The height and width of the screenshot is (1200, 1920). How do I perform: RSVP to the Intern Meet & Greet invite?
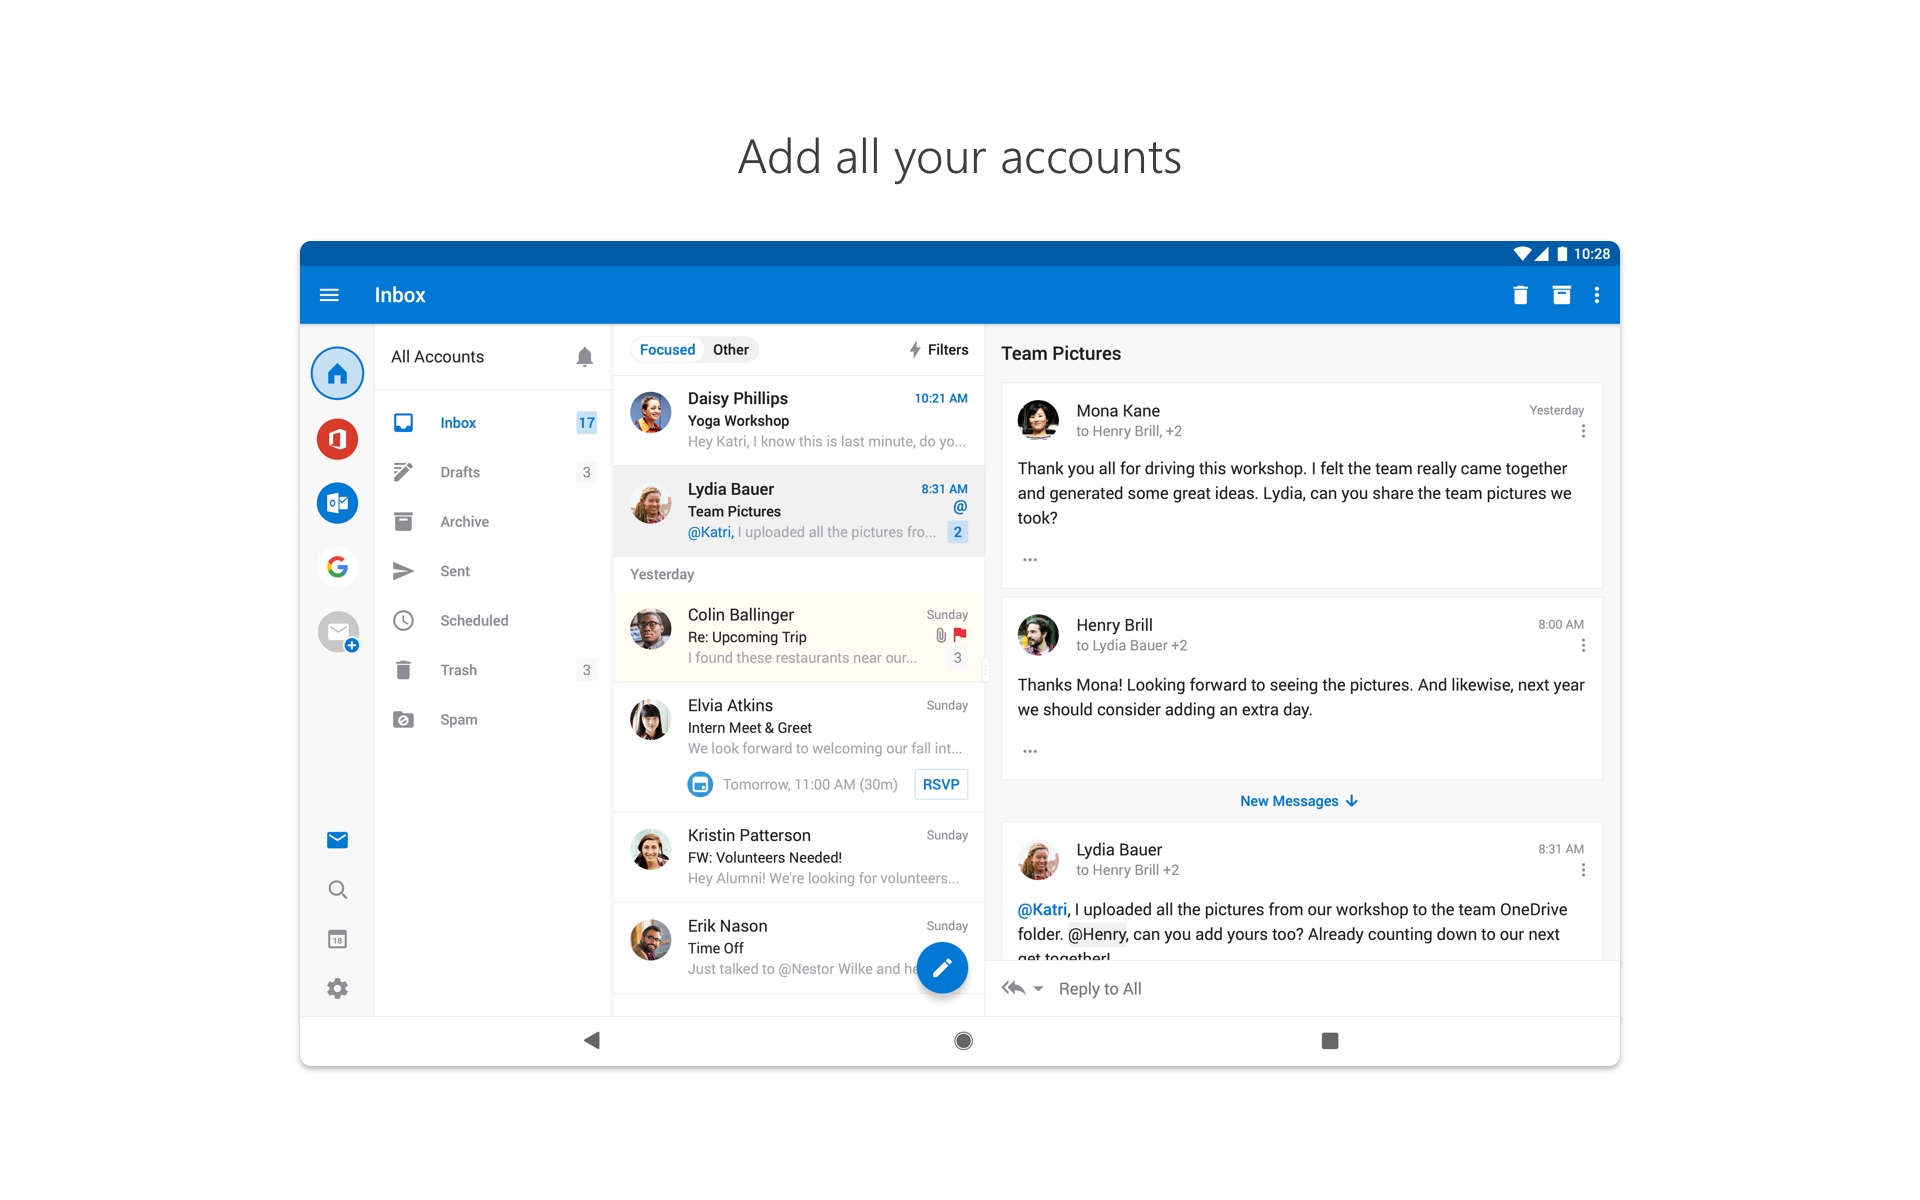click(x=940, y=784)
